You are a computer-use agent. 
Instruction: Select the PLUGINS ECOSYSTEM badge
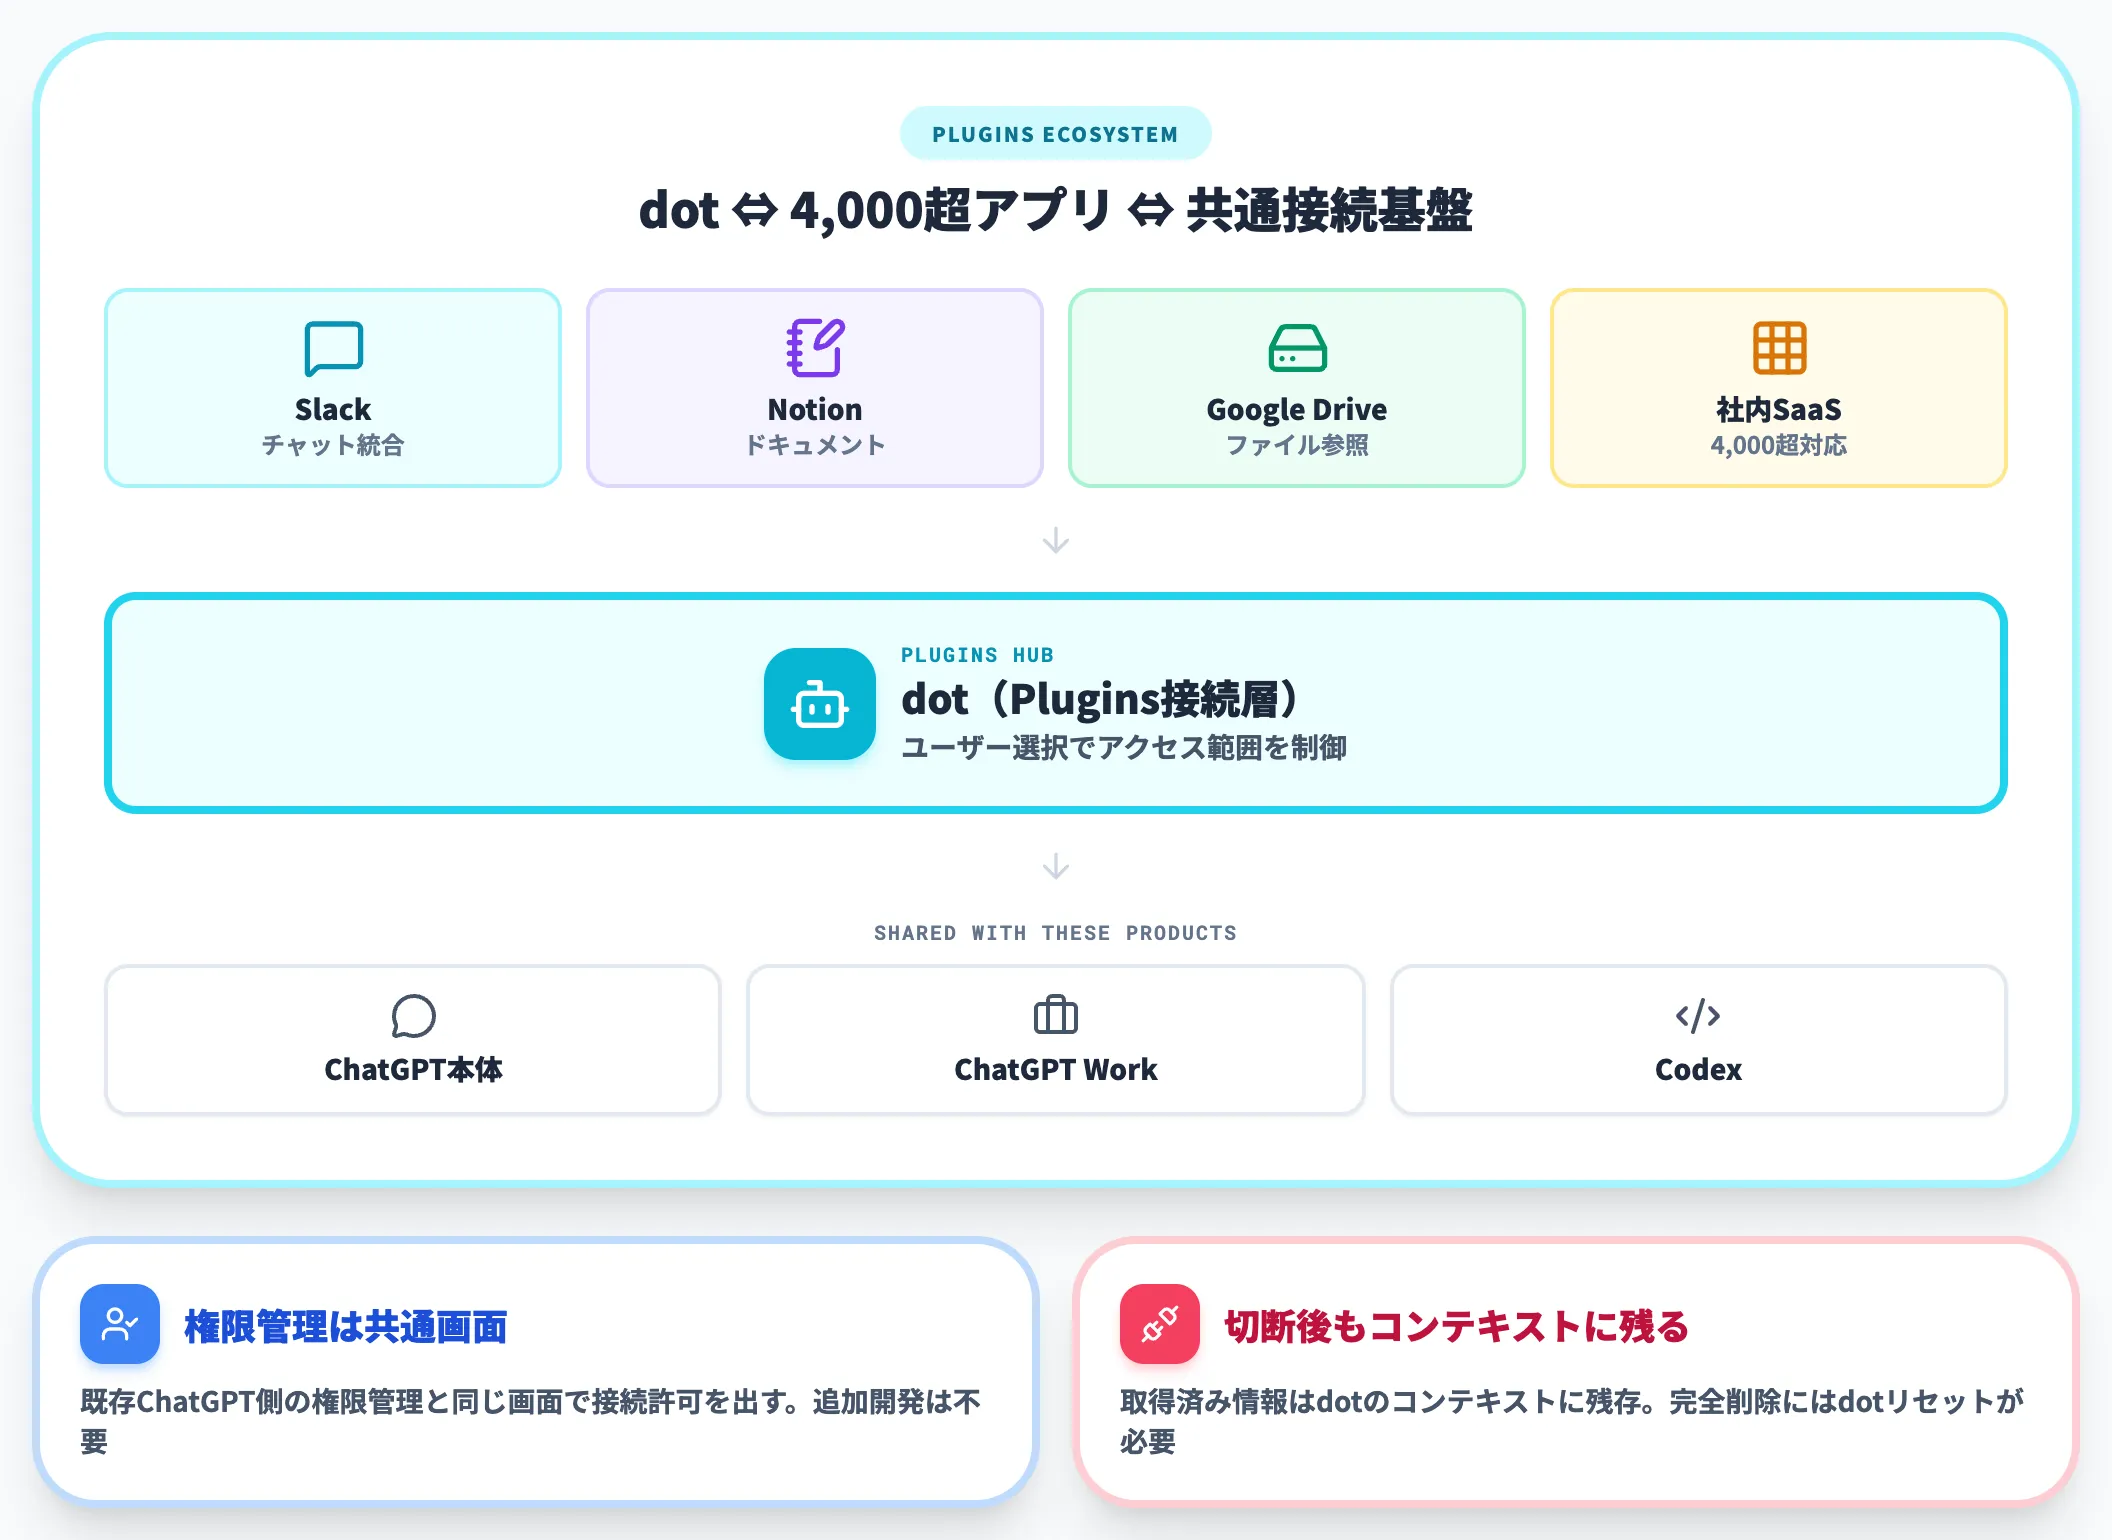[1055, 134]
